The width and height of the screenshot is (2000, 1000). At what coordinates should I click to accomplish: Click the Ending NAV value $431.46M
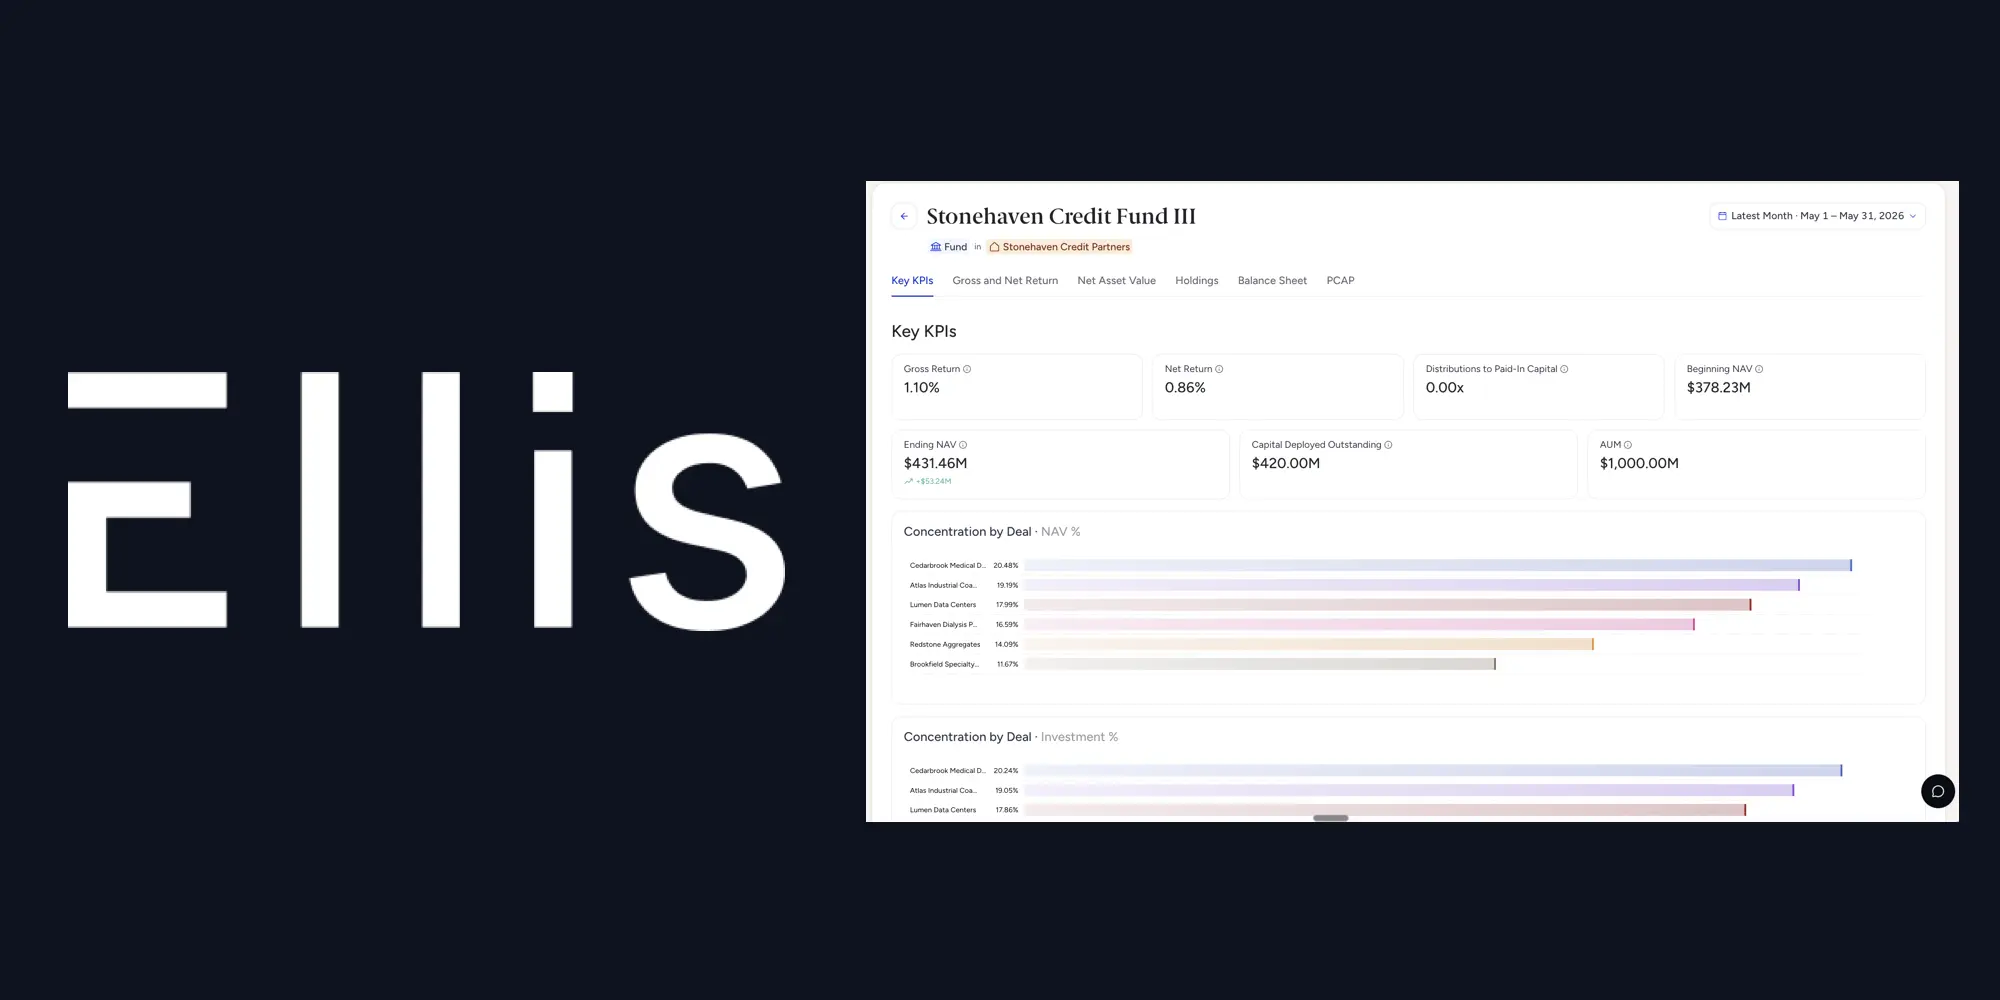click(935, 464)
